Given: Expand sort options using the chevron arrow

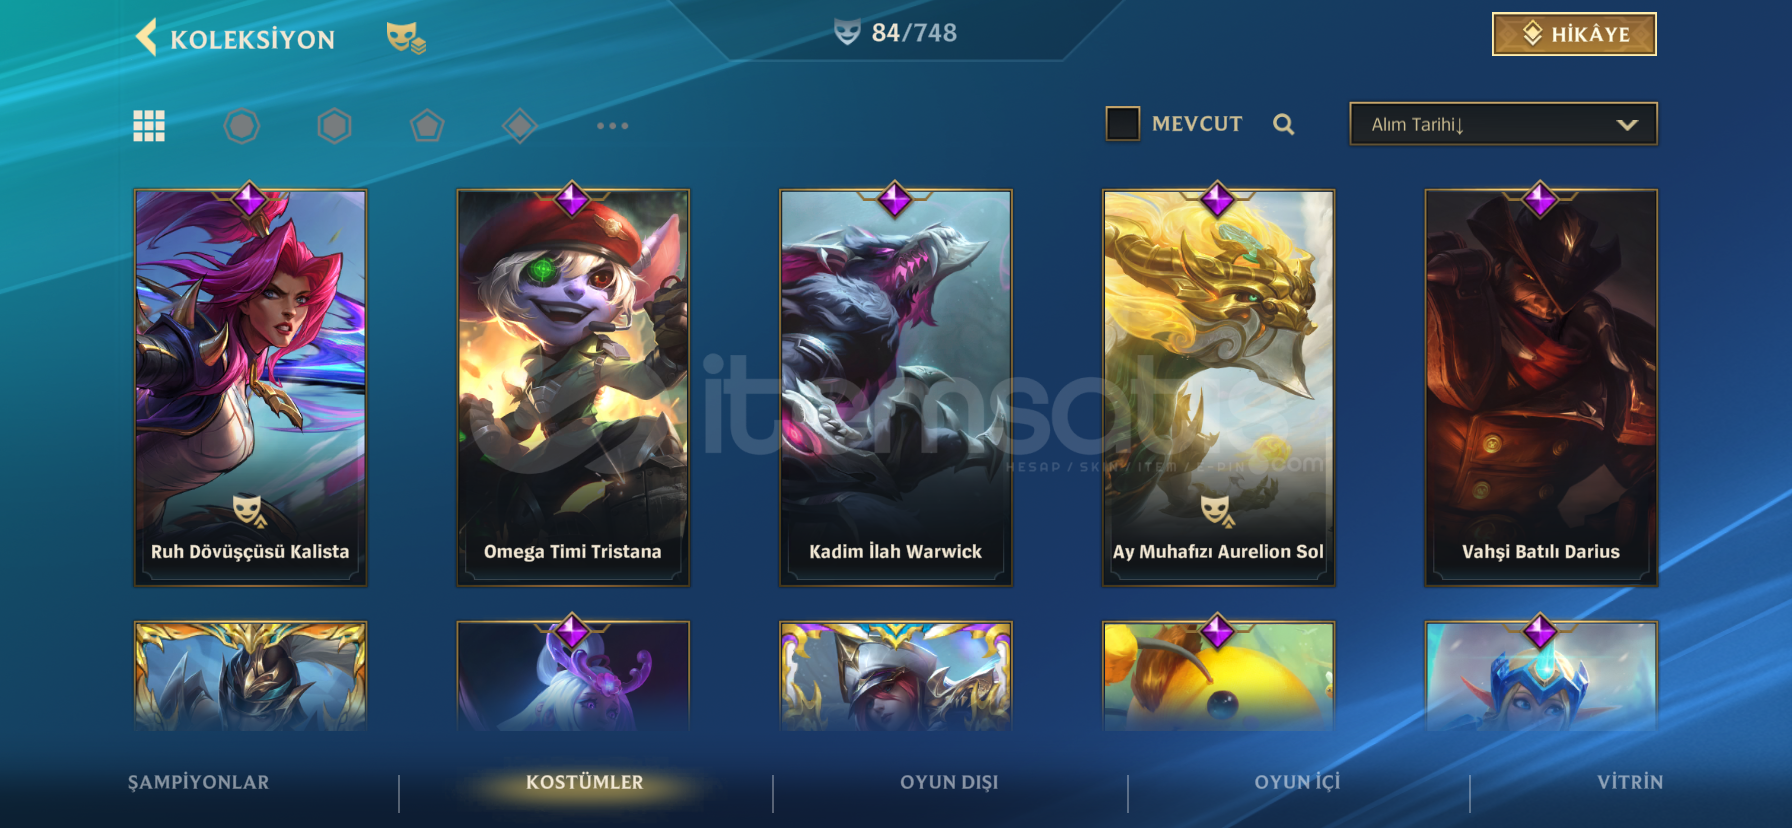Looking at the screenshot, I should click(1627, 125).
